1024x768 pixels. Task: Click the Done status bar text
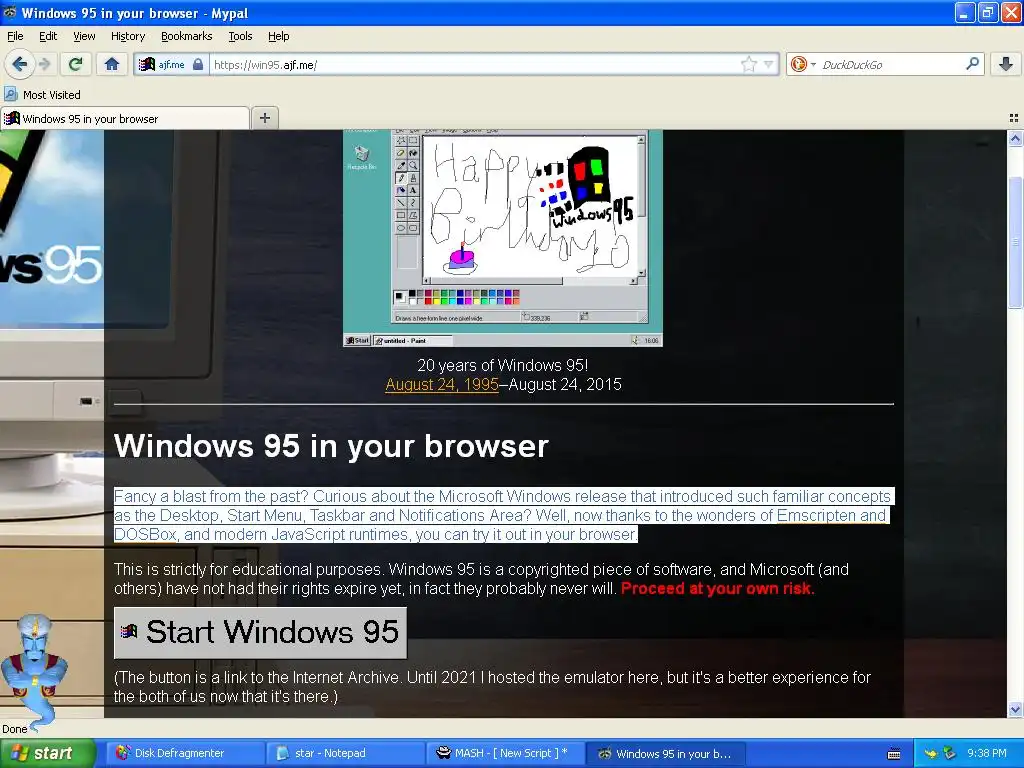[14, 729]
